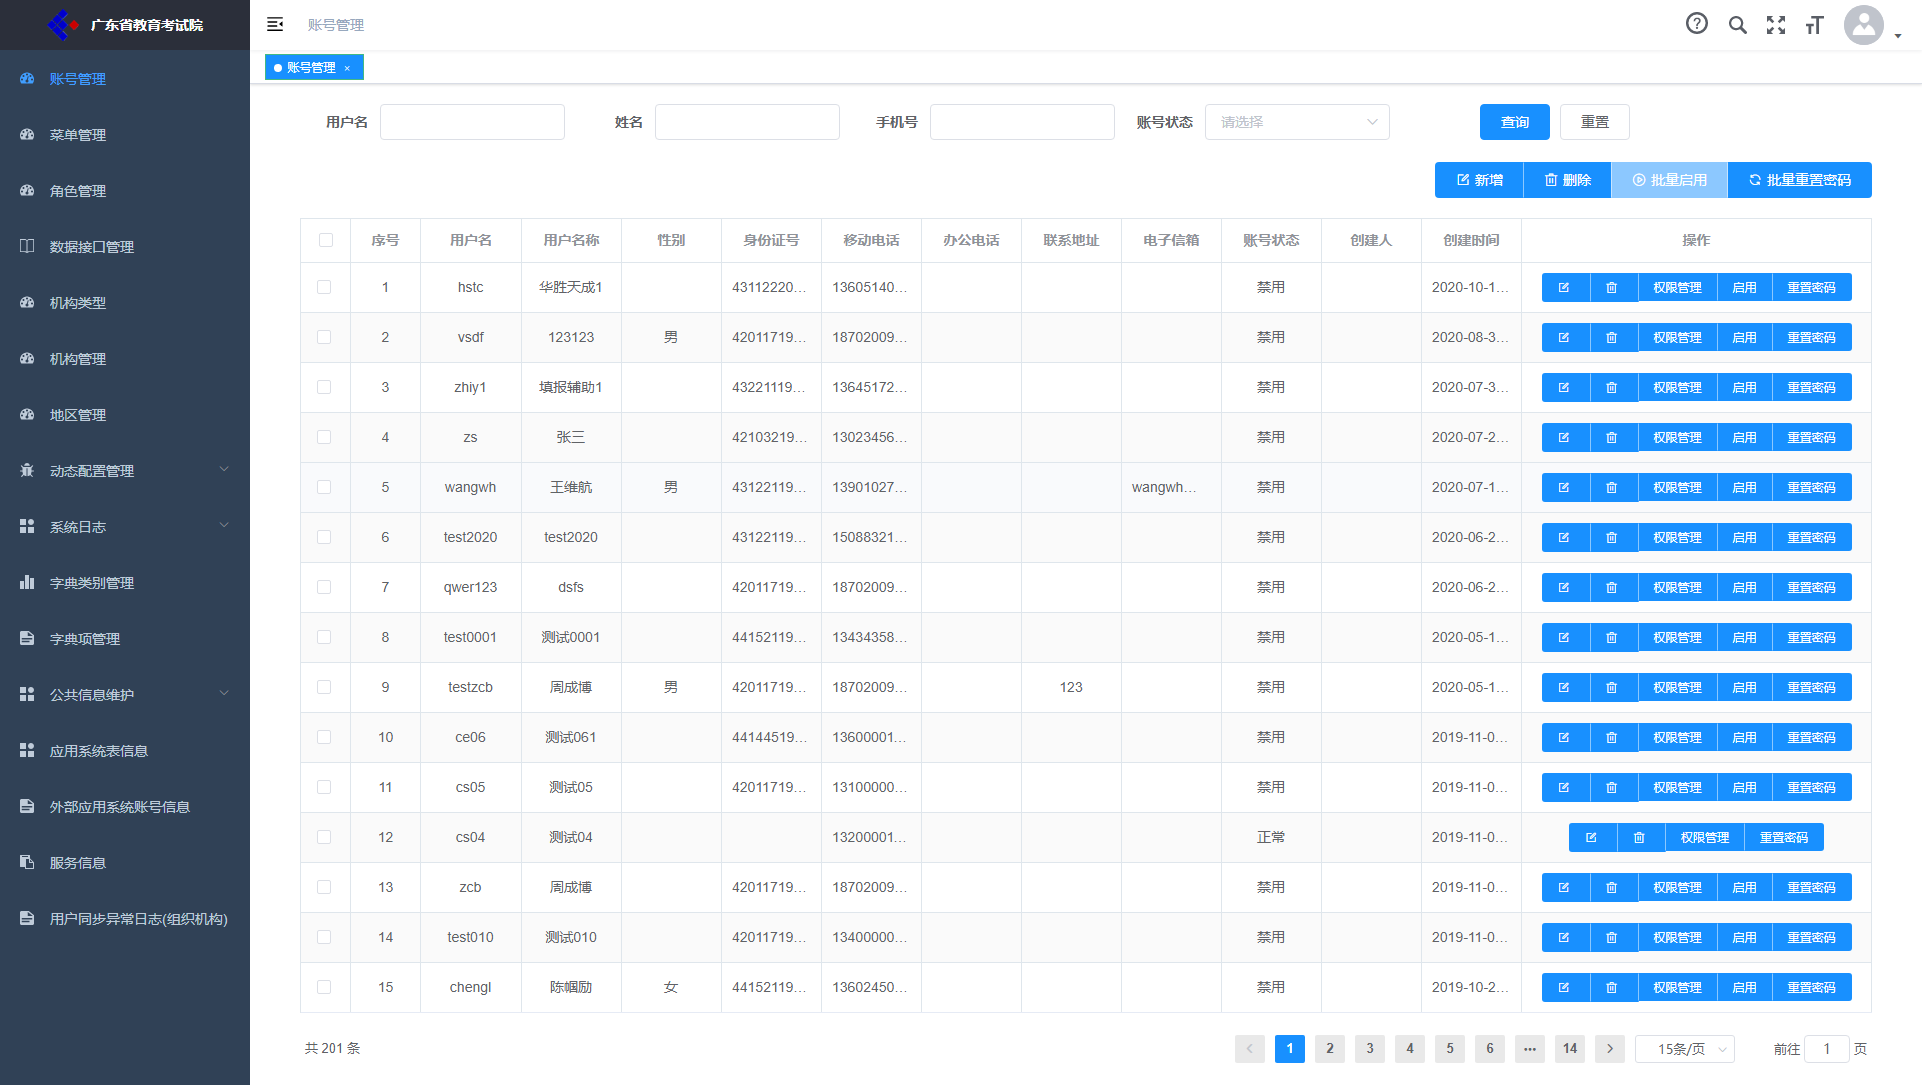The height and width of the screenshot is (1085, 1922).
Task: Open the font size adjust icon
Action: (x=1815, y=25)
